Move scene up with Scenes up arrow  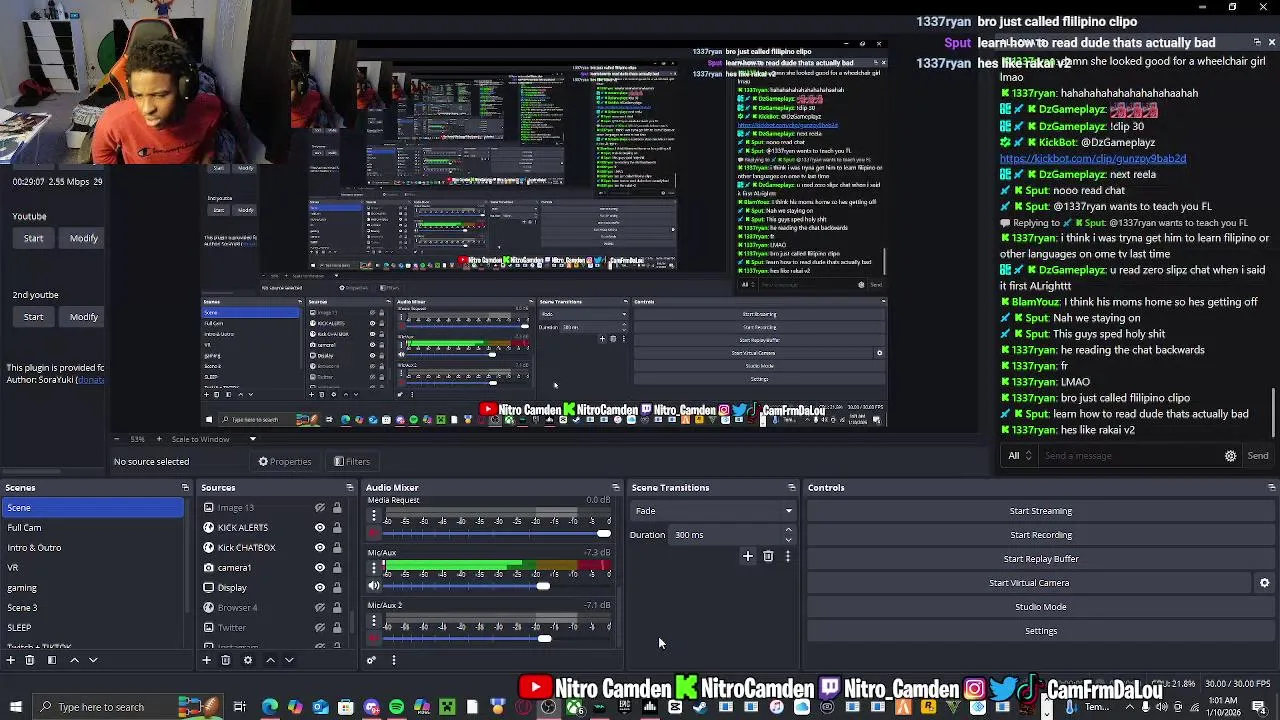[x=74, y=660]
